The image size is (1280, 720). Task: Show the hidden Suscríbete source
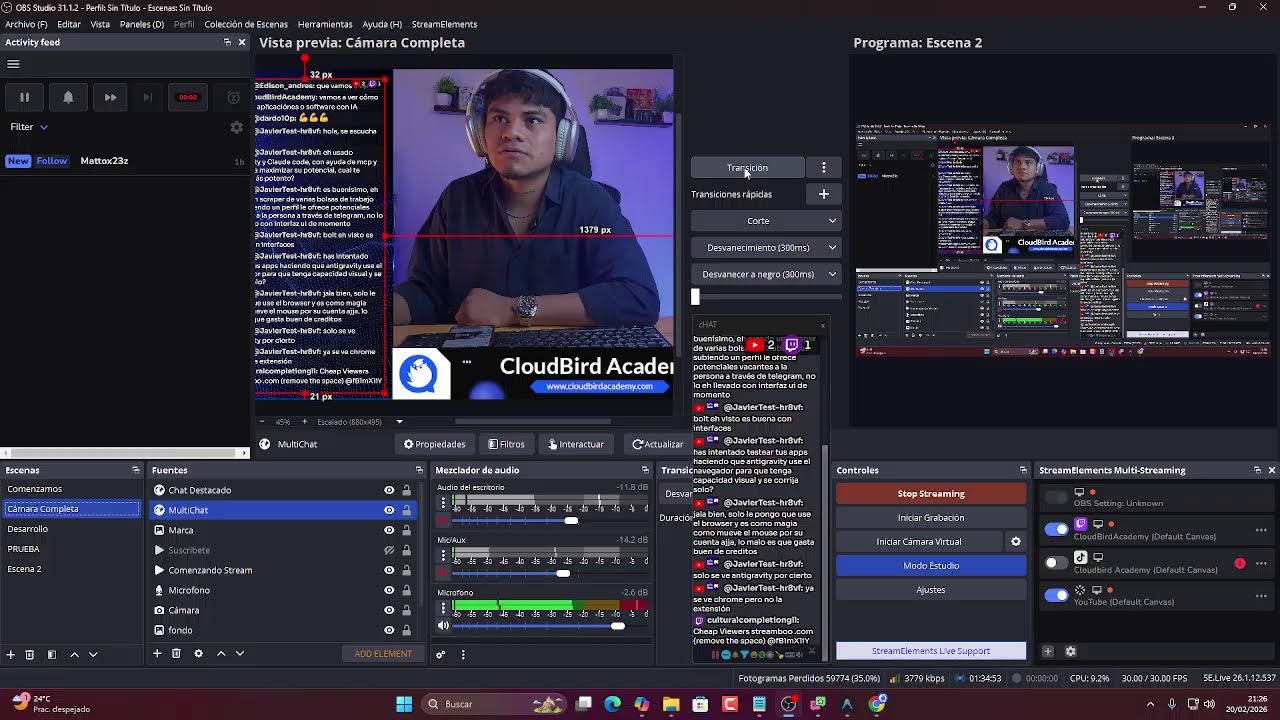[x=389, y=550]
